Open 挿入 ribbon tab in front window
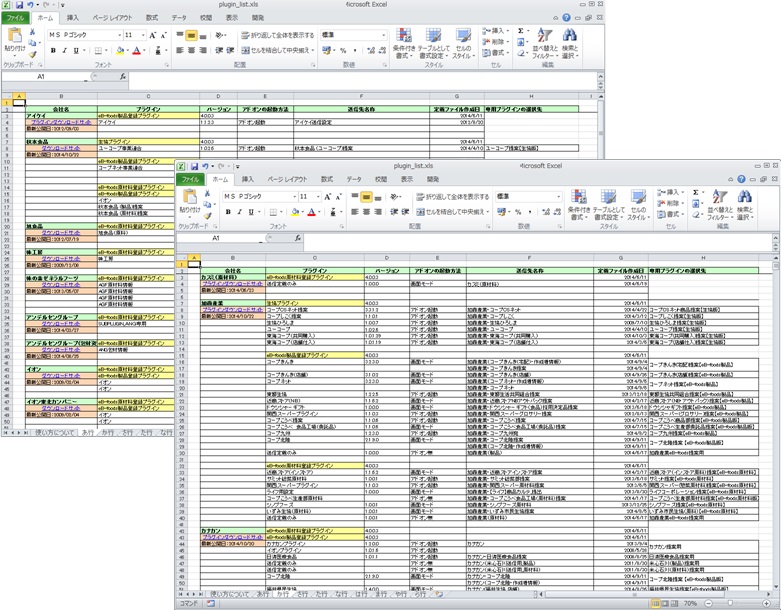The height and width of the screenshot is (610, 781). (247, 179)
